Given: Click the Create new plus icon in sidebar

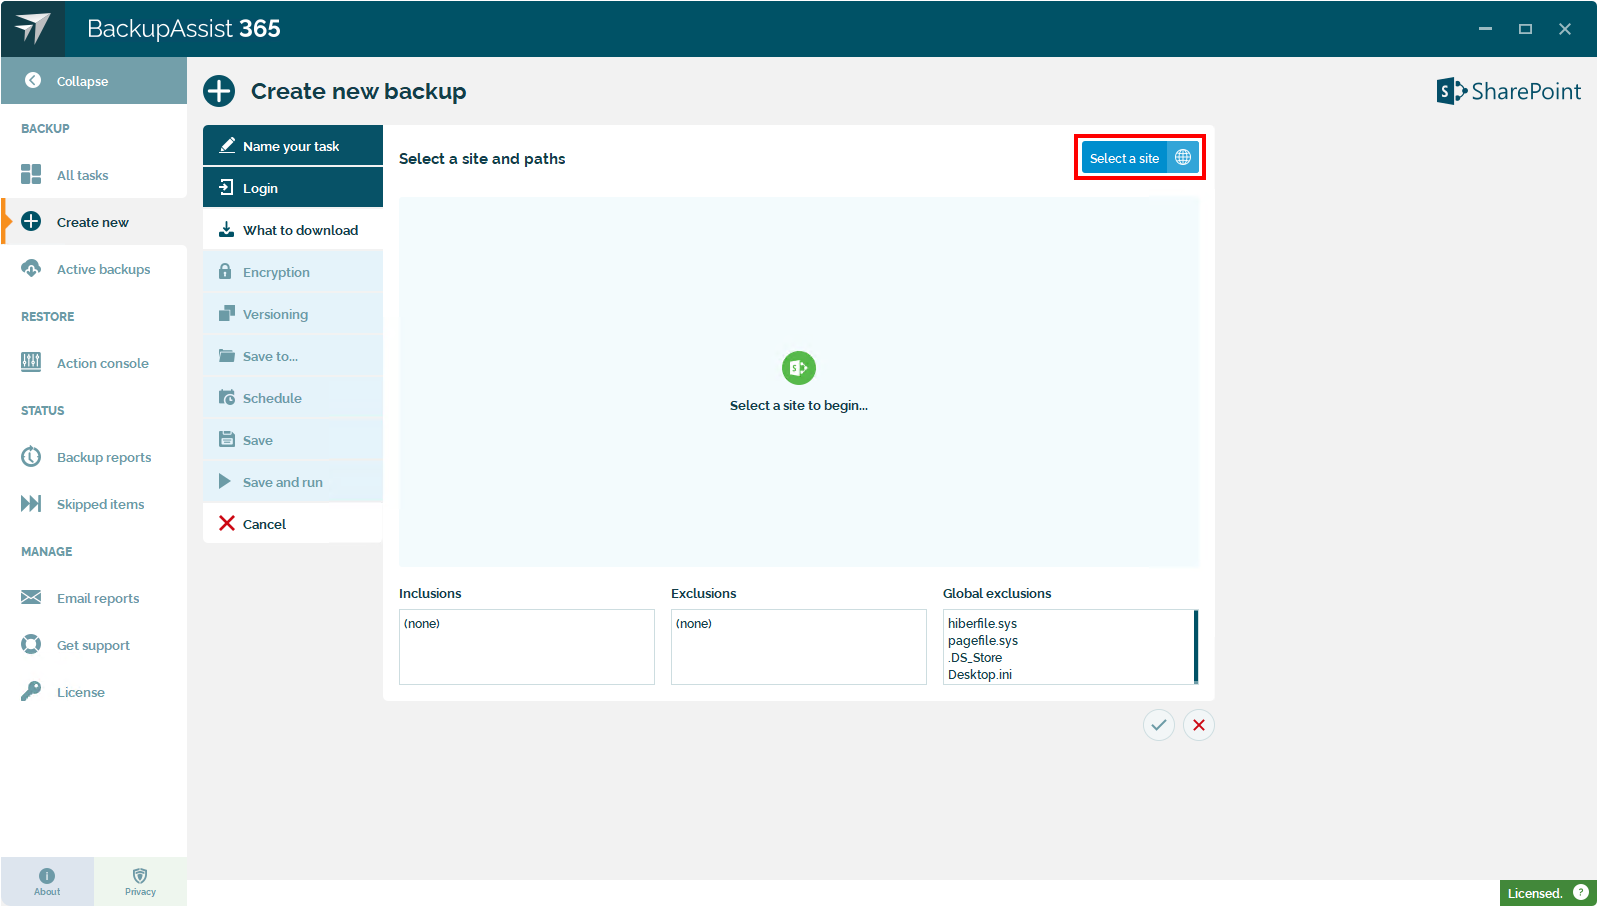Looking at the screenshot, I should click(x=31, y=221).
